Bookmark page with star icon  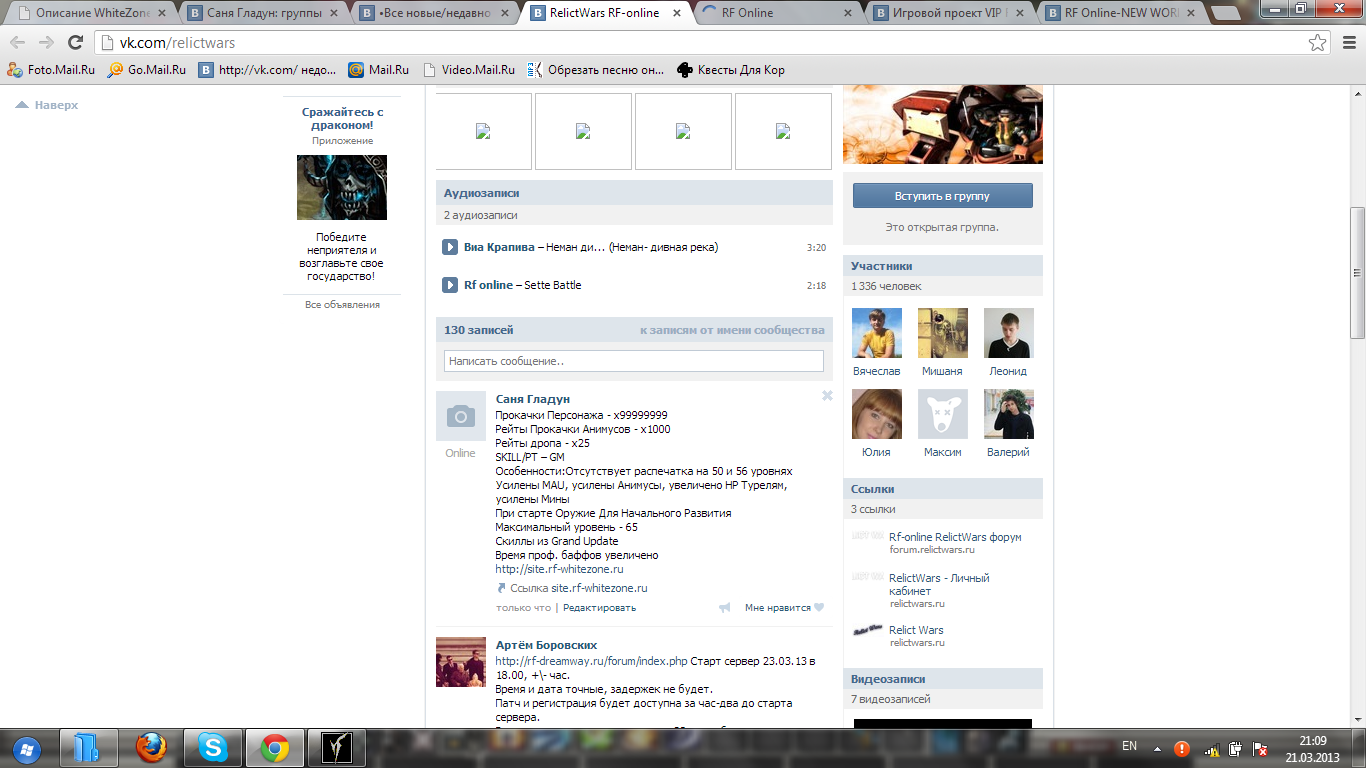pos(1318,42)
